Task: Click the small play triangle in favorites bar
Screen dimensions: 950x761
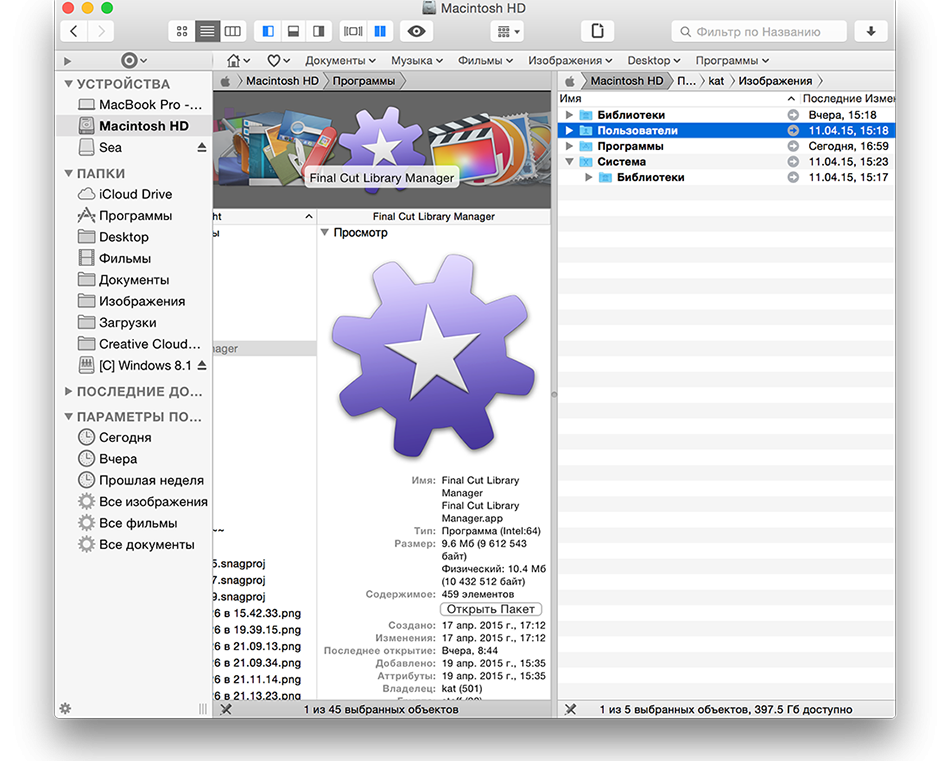Action: click(x=67, y=61)
